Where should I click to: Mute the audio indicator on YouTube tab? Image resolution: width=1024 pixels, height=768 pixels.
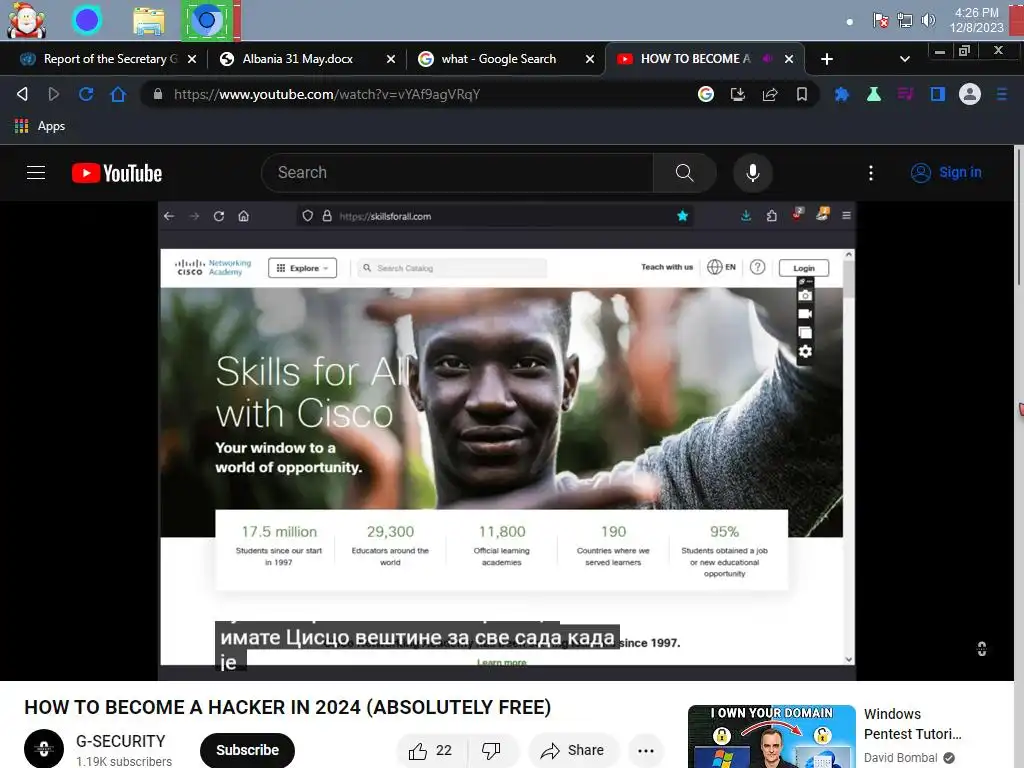(x=768, y=59)
